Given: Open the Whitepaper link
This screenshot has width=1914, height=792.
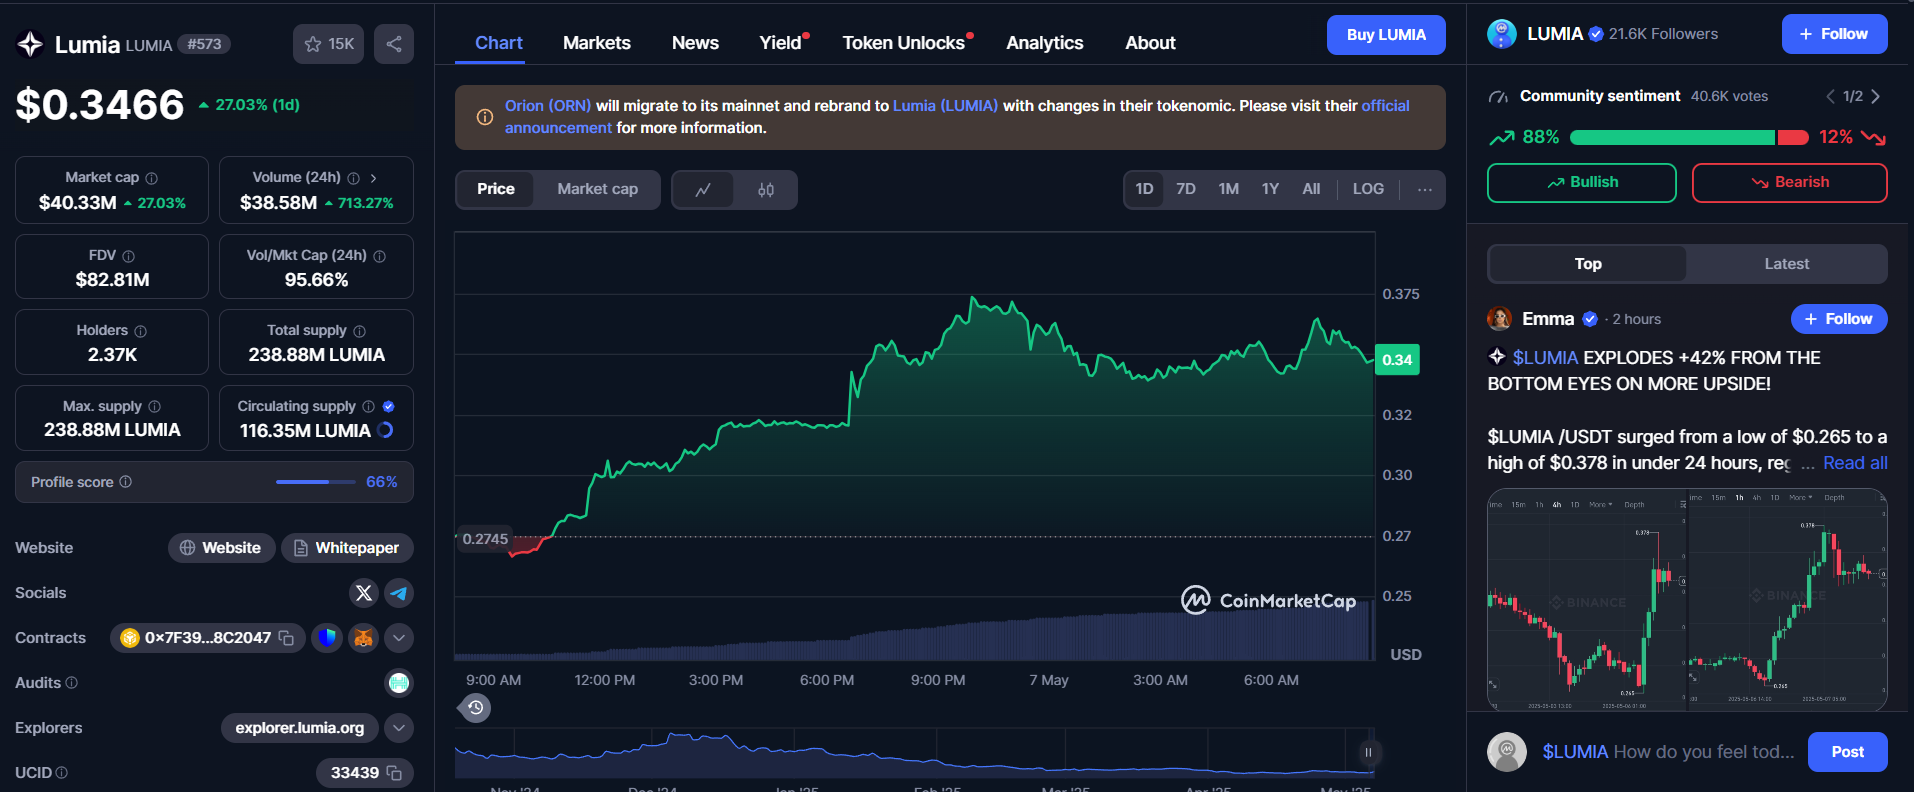Looking at the screenshot, I should pos(347,548).
